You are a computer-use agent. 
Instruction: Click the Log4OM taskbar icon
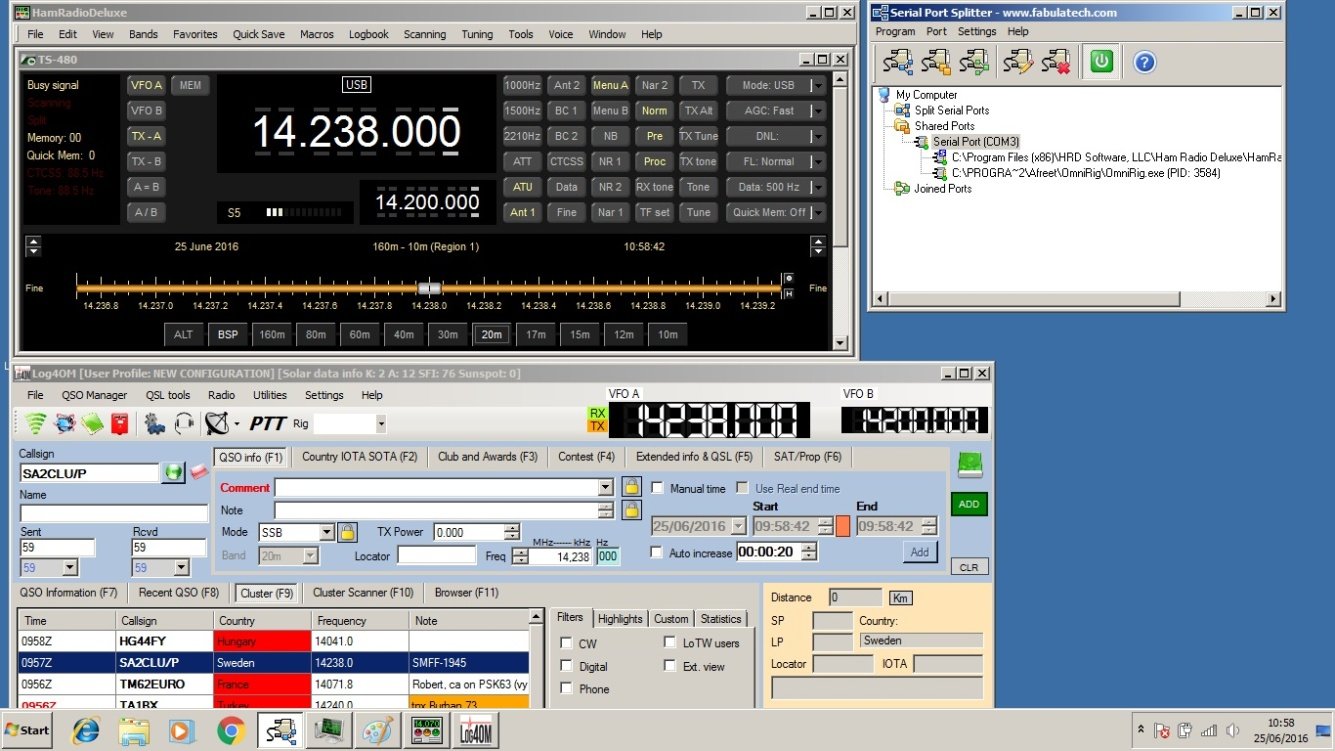coord(476,731)
